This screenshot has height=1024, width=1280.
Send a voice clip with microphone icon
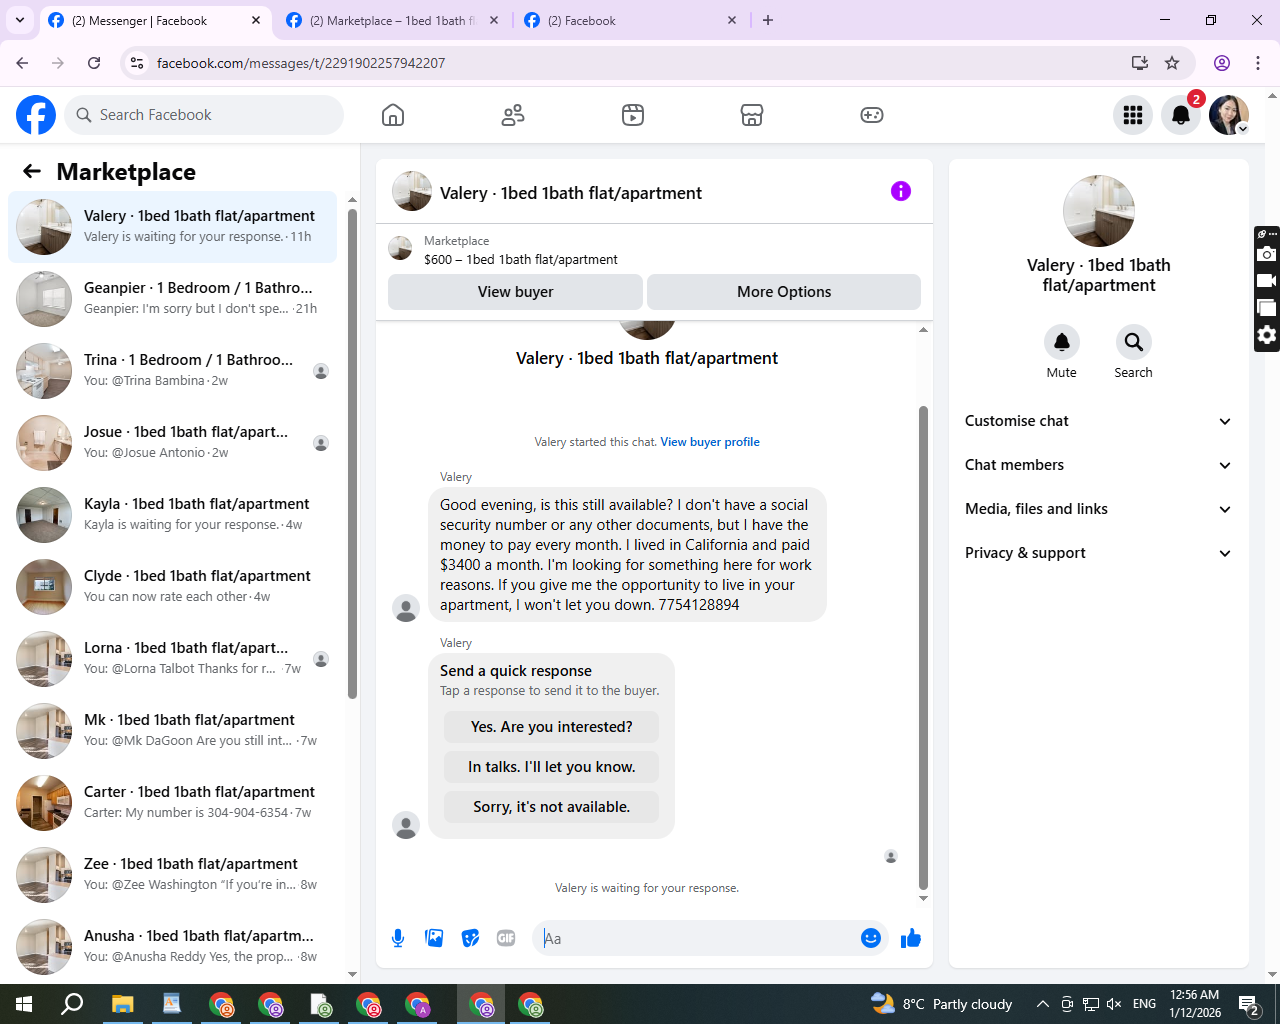pyautogui.click(x=398, y=938)
